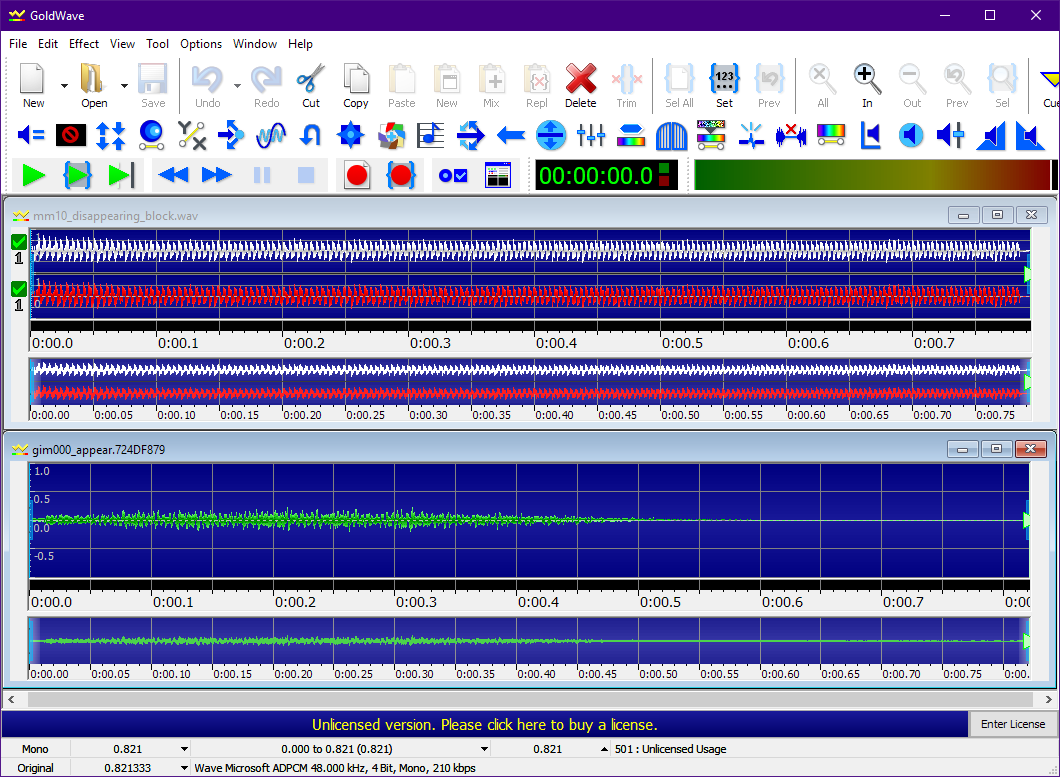Click the horizontal scrollbar right arrow
1060x777 pixels.
[1048, 699]
